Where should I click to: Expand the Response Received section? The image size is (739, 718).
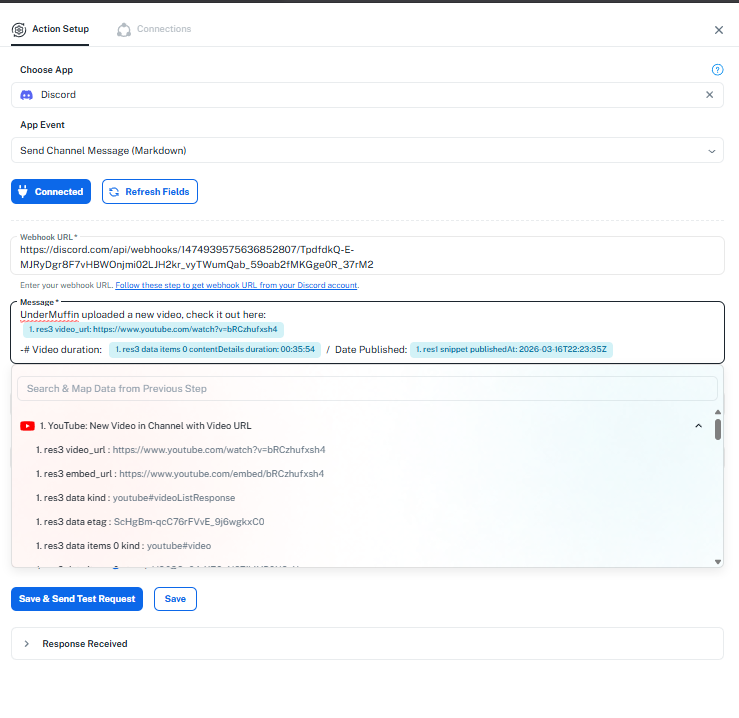coord(27,644)
